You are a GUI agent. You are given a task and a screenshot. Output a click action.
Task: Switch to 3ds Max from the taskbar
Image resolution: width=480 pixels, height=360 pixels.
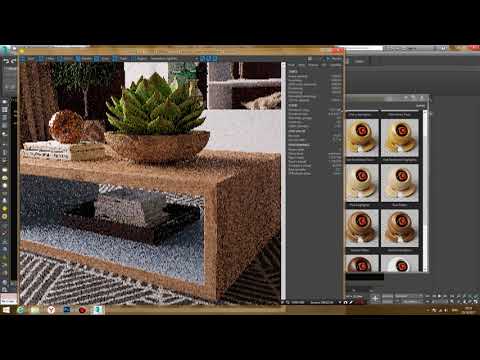(x=98, y=310)
